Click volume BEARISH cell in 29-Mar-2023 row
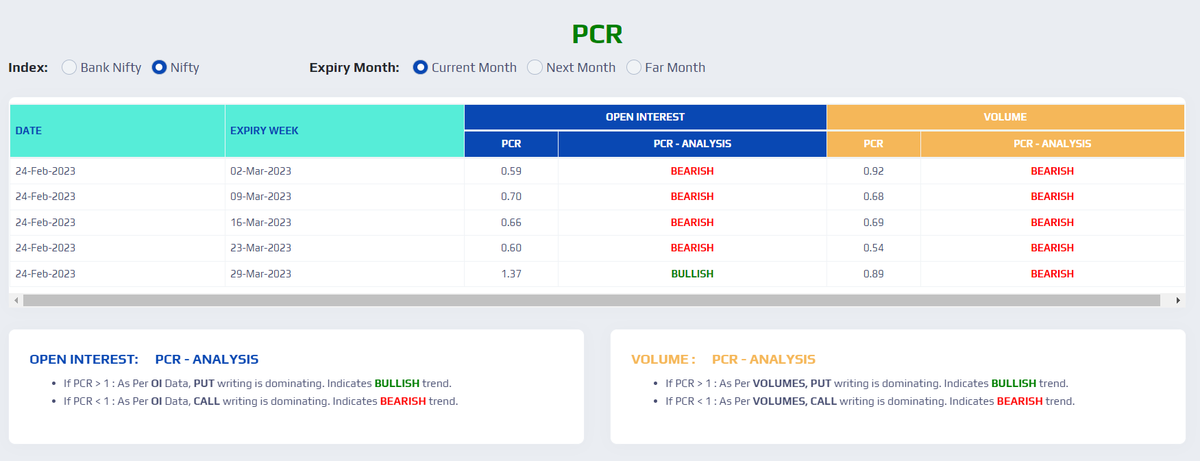 click(1052, 274)
